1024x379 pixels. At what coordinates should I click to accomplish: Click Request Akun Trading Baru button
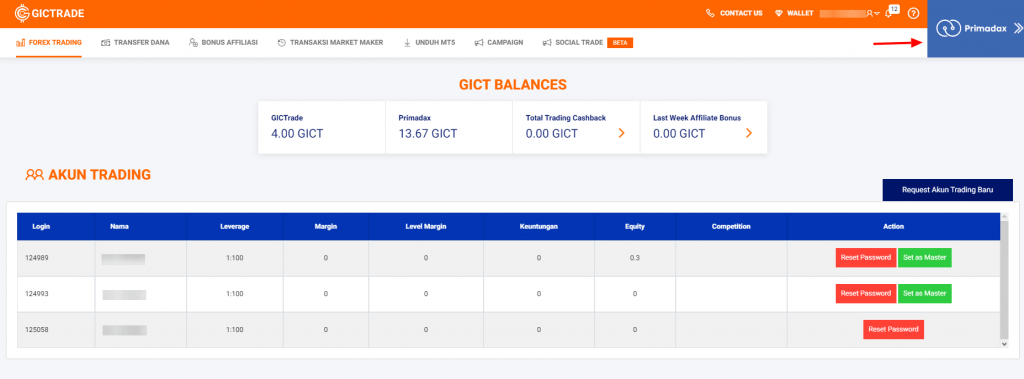[x=948, y=190]
